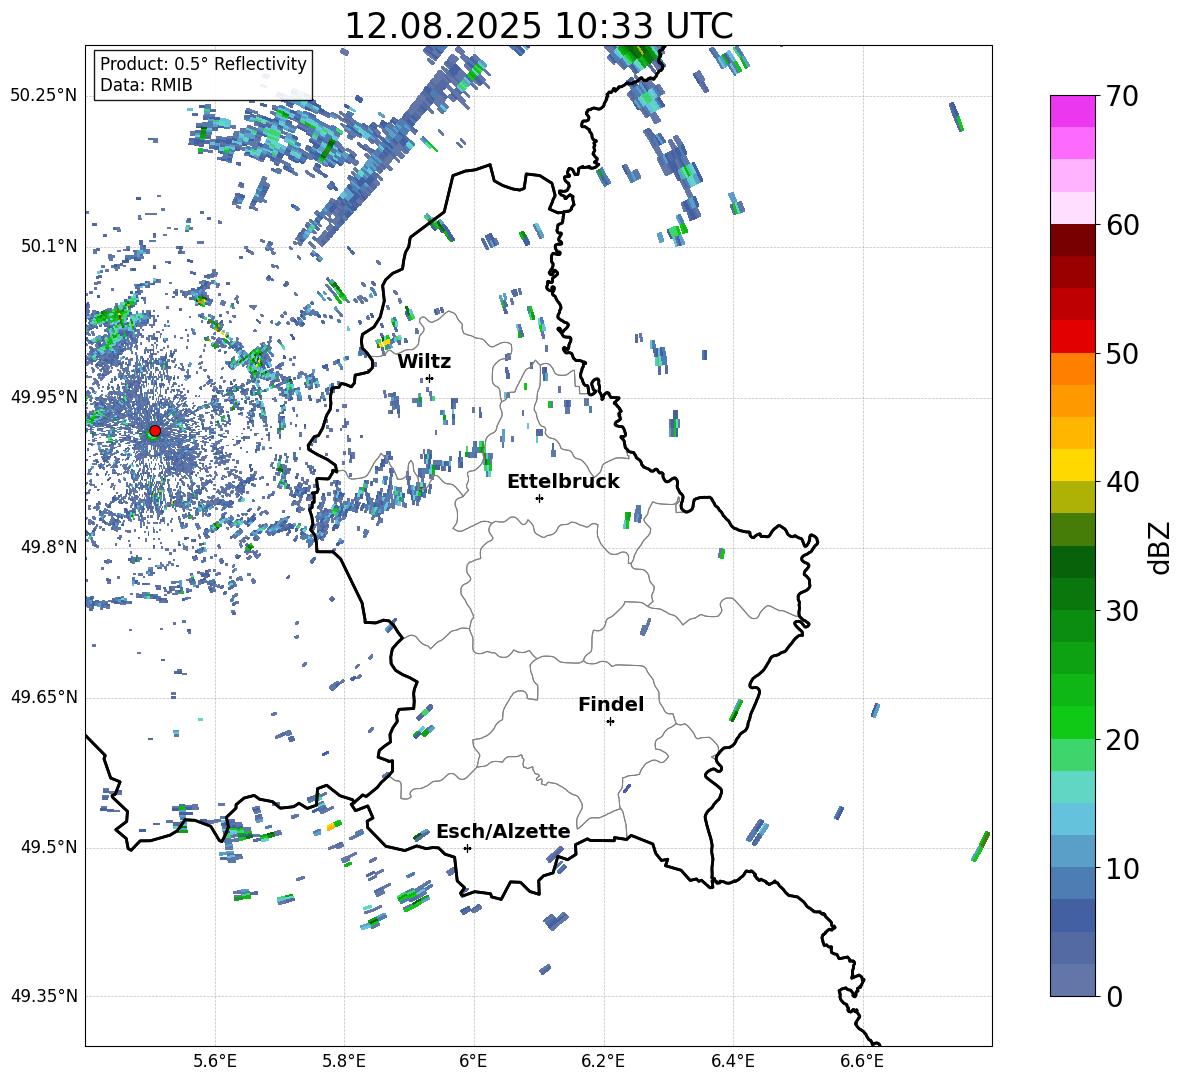Click the 49.8°N latitude label
Viewport: 1184px width, 1081px height.
[x=49, y=547]
